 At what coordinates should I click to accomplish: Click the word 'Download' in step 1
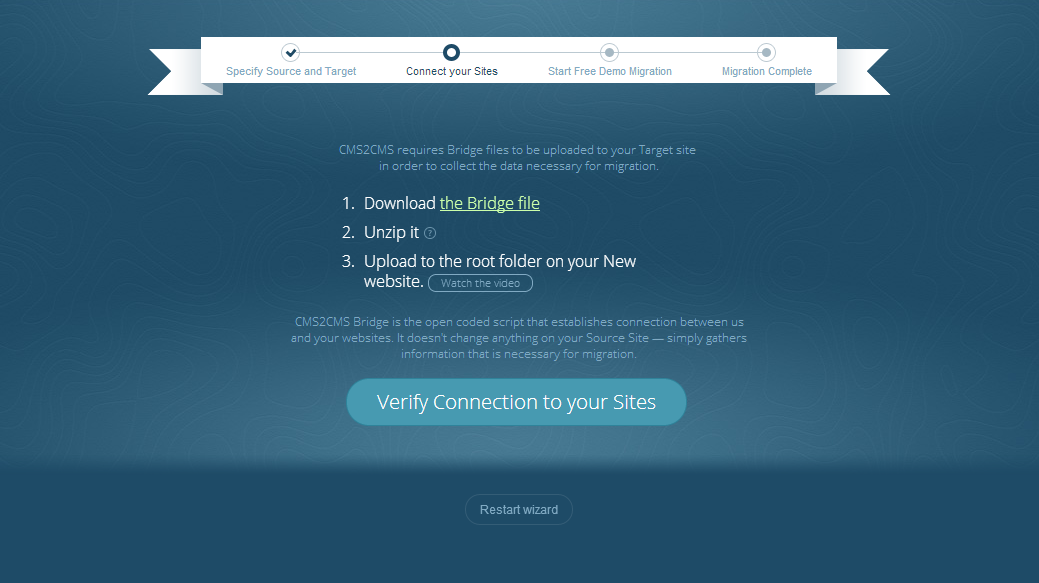click(400, 203)
